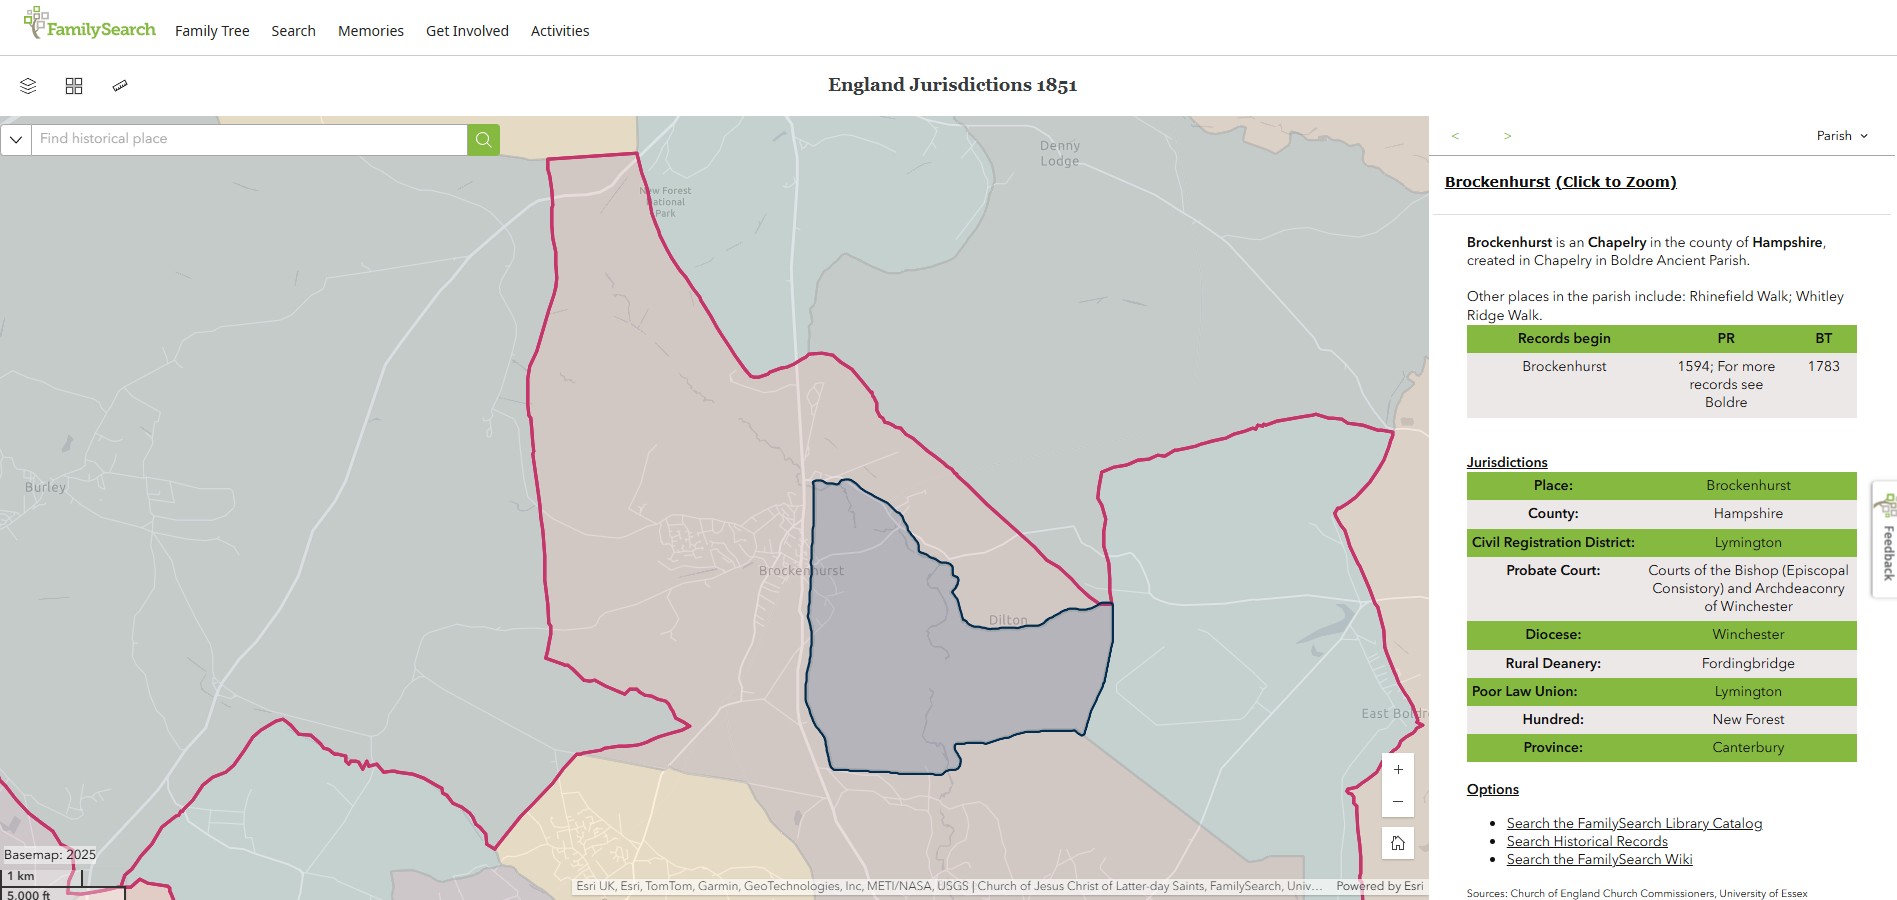Expand the search options chevron
This screenshot has height=900, width=1897.
click(16, 139)
